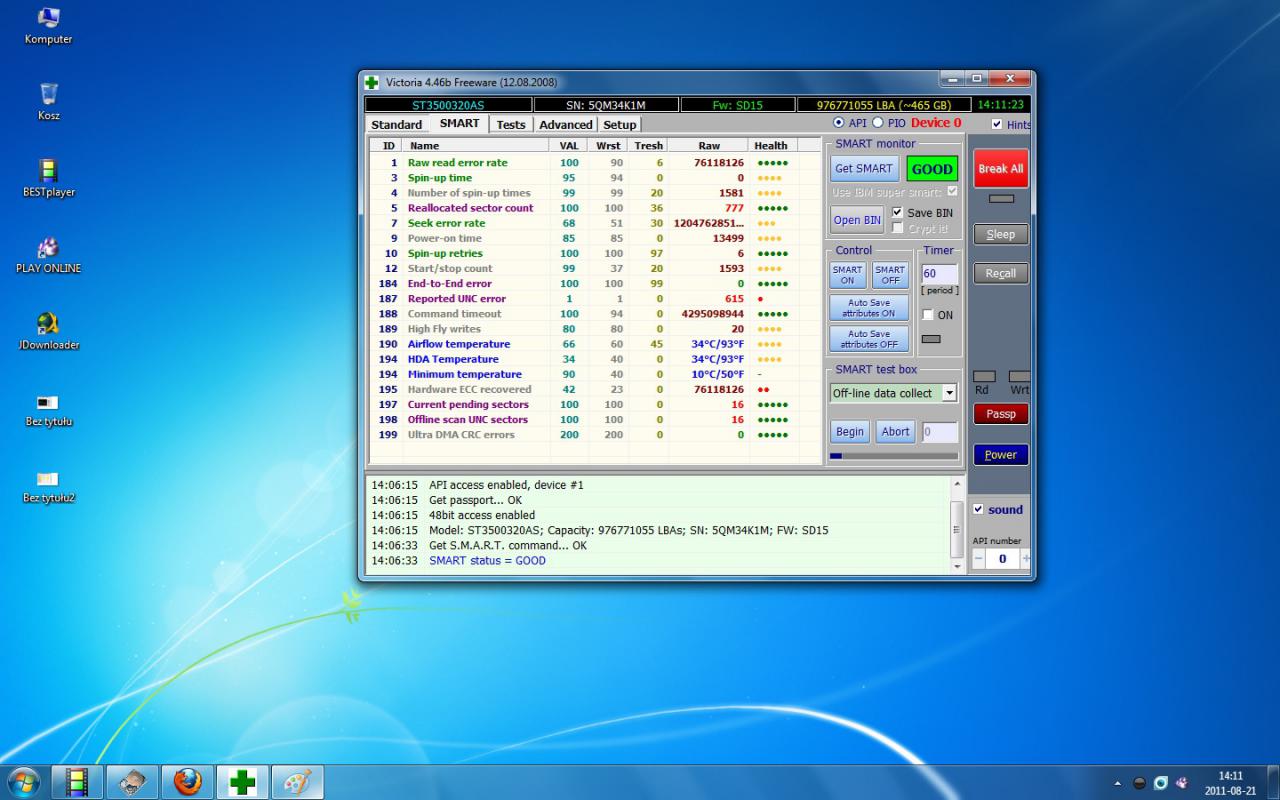
Task: Select the 'Bez tytułu' desktop file
Action: click(x=48, y=408)
